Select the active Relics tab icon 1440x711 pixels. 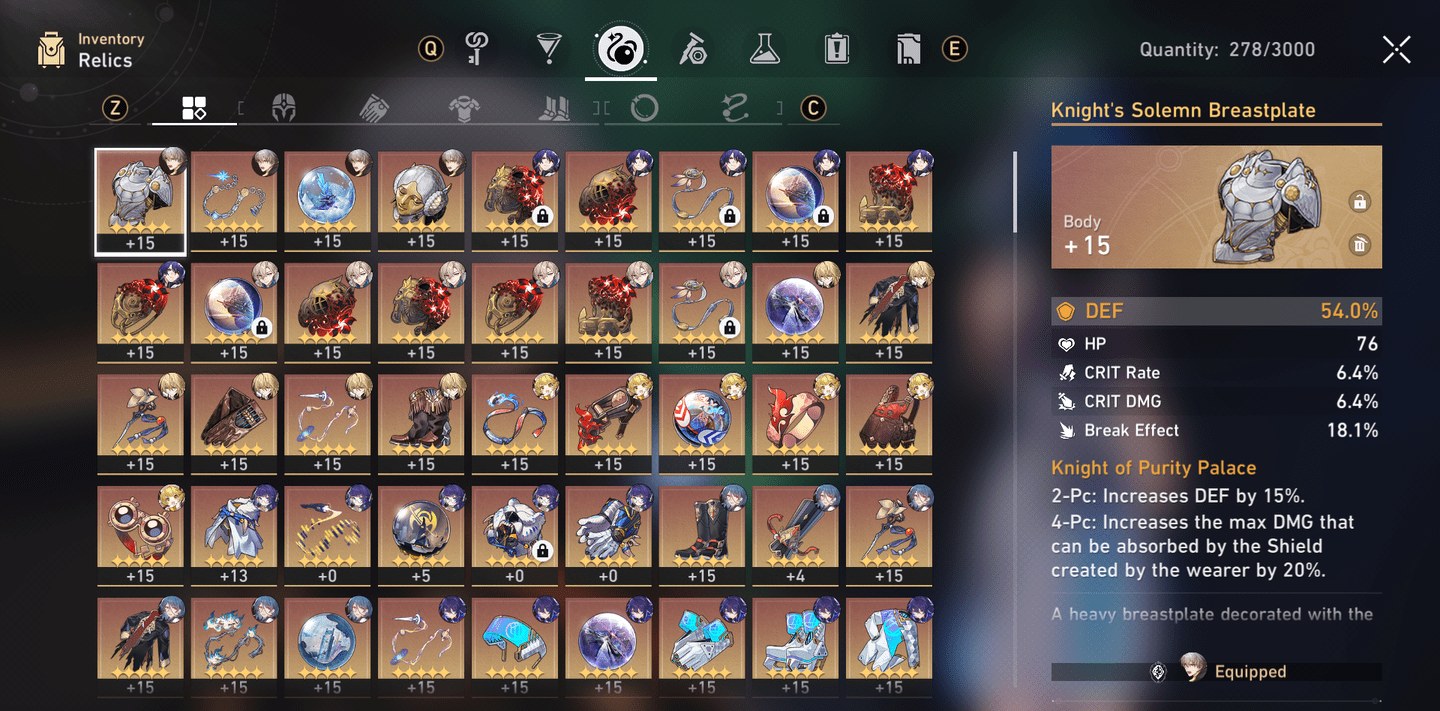pyautogui.click(x=621, y=48)
